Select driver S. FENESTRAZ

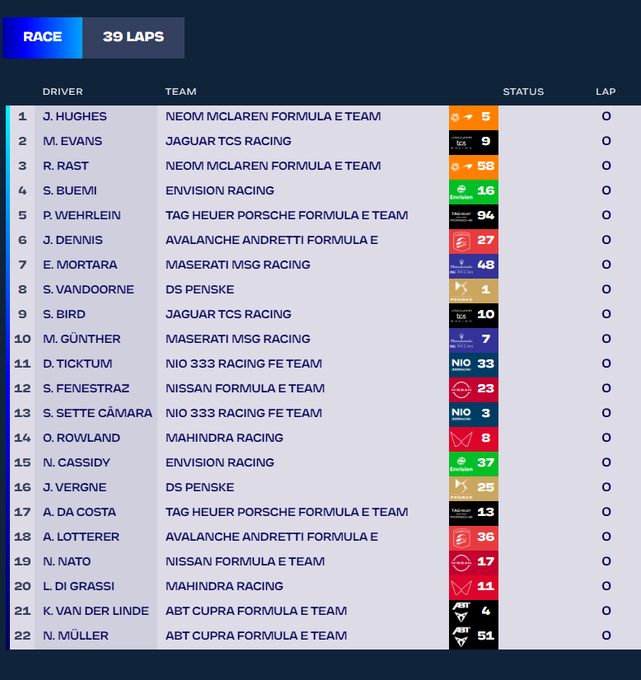click(x=86, y=388)
